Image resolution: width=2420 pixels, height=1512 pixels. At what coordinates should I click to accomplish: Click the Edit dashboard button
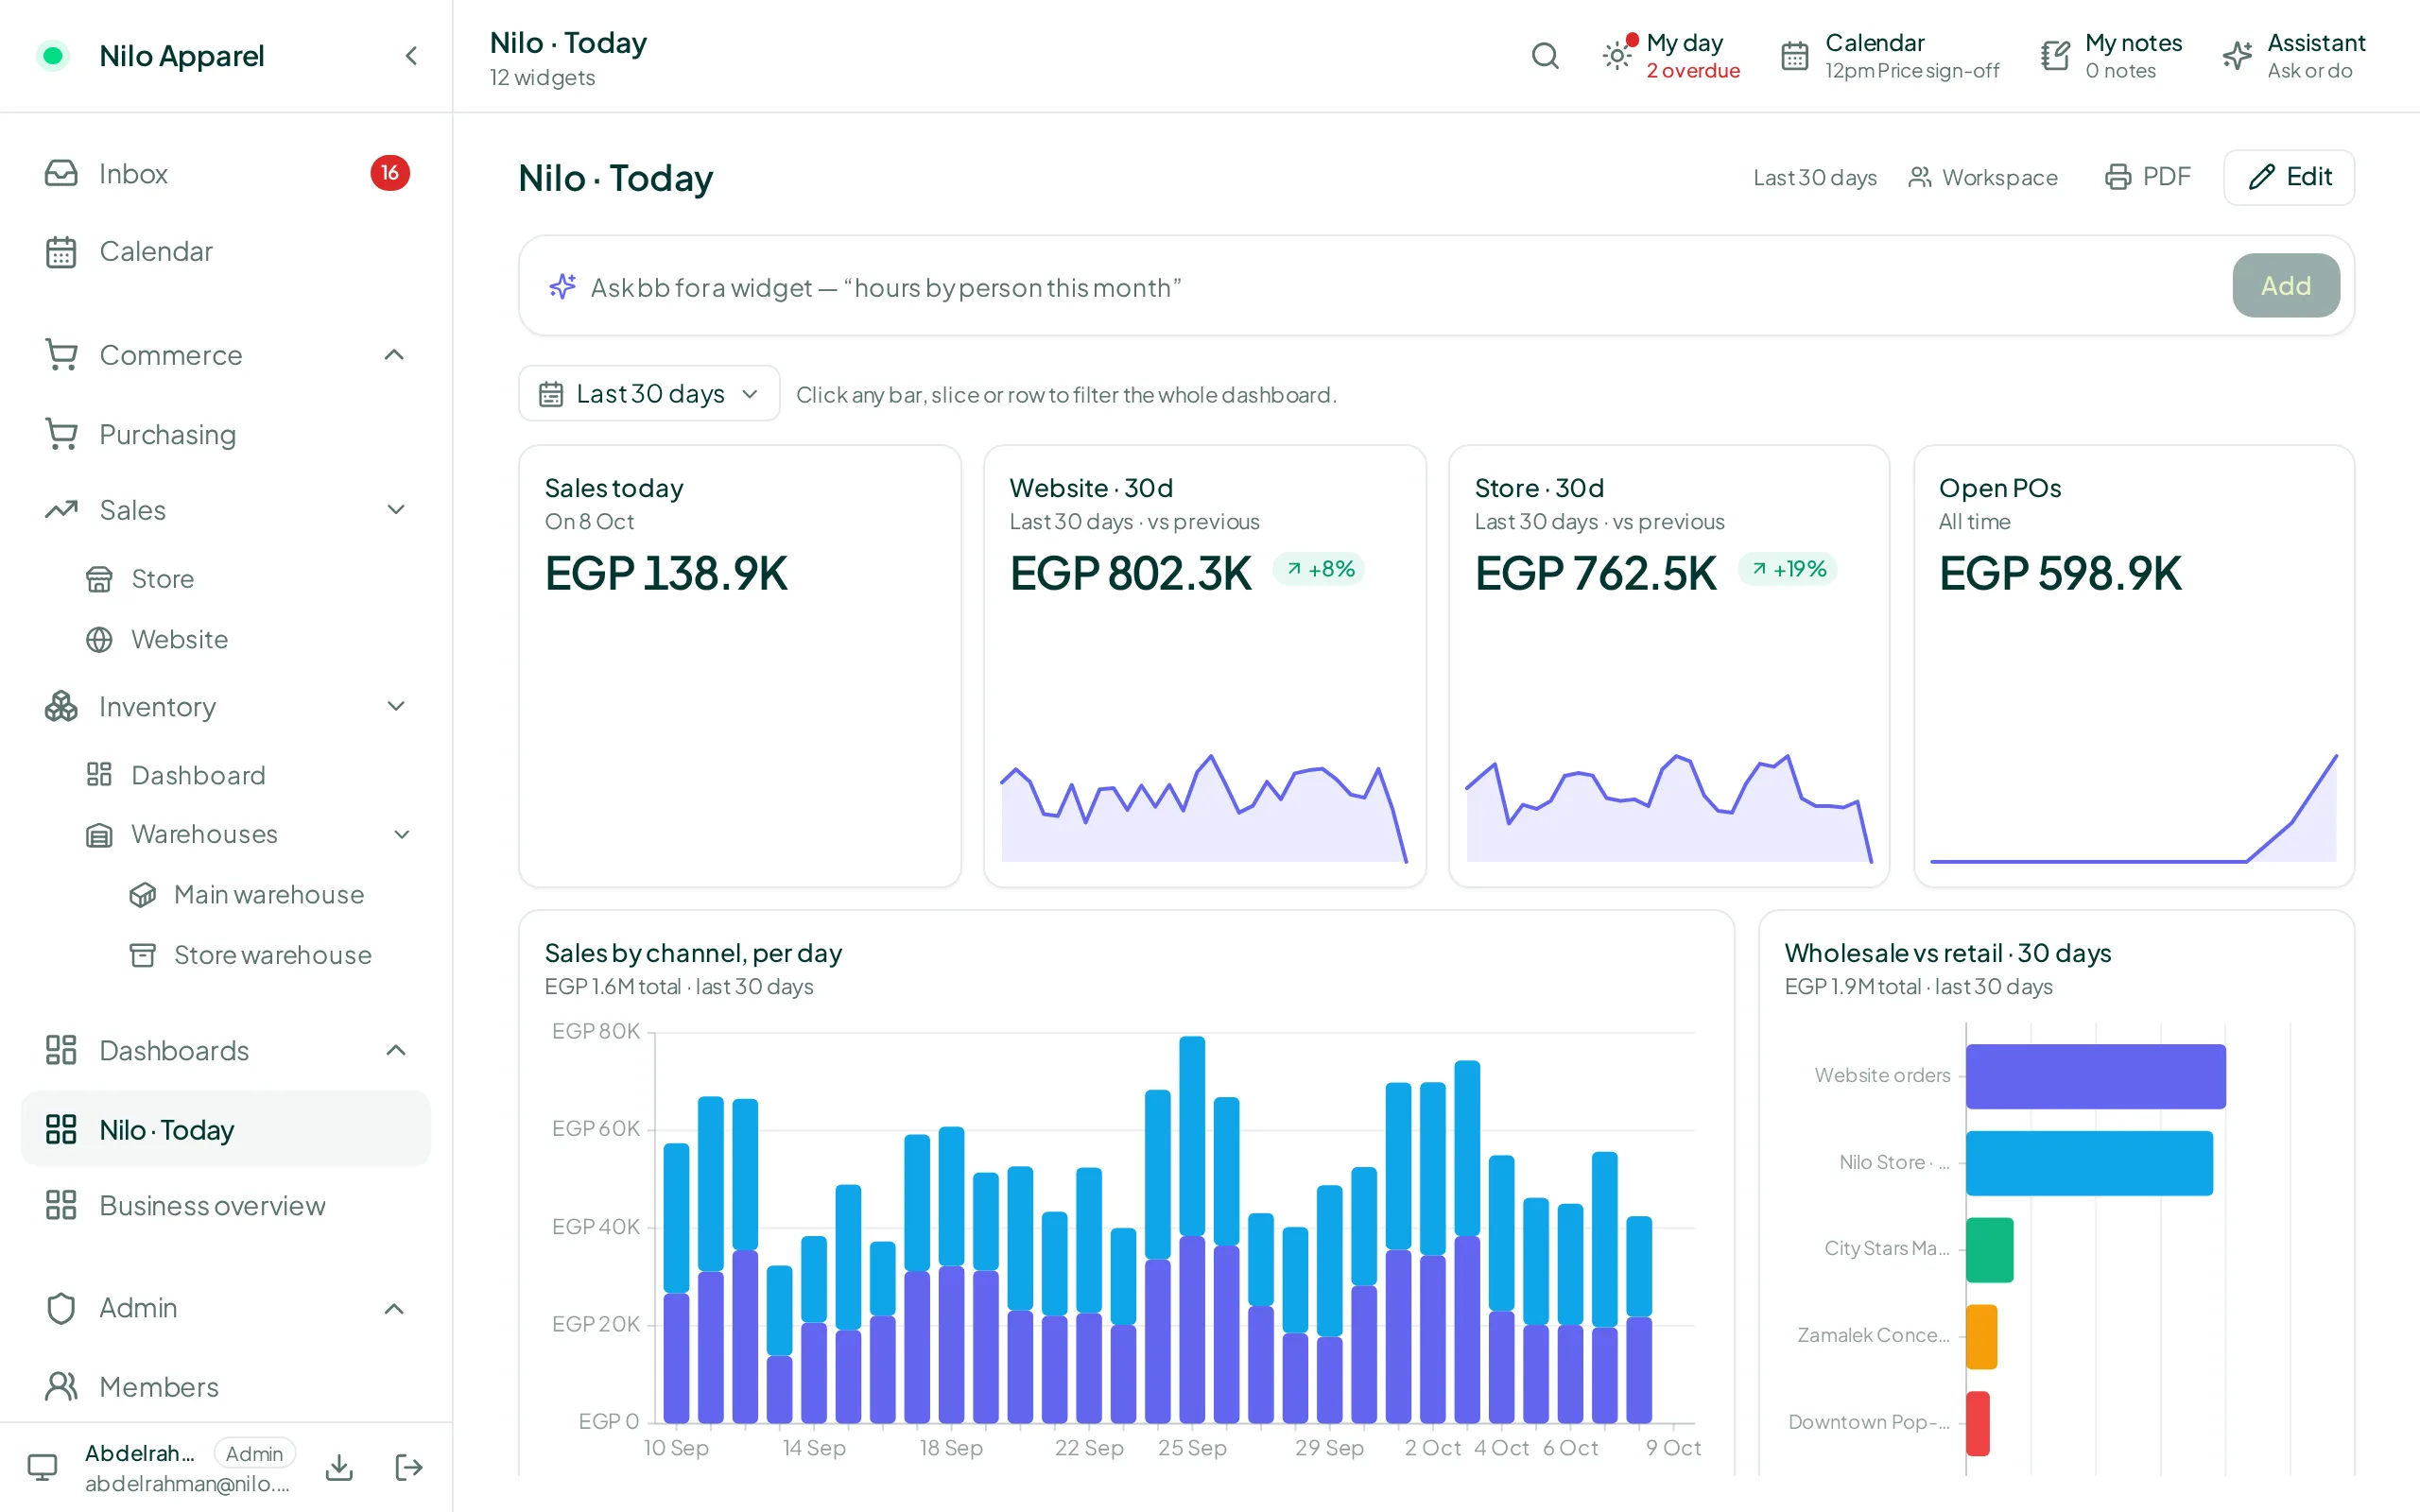2289,177
